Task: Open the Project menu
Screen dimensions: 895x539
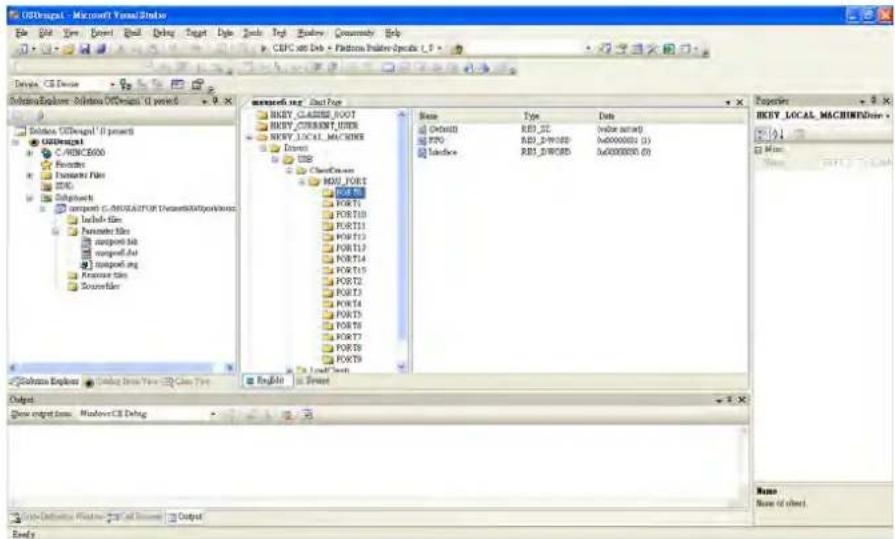Action: coord(102,33)
